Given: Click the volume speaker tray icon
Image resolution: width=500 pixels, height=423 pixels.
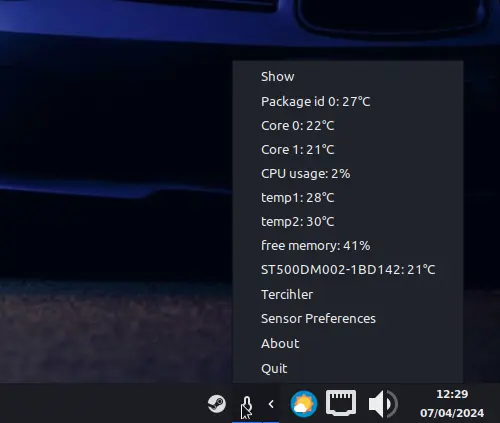Looking at the screenshot, I should point(383,404).
